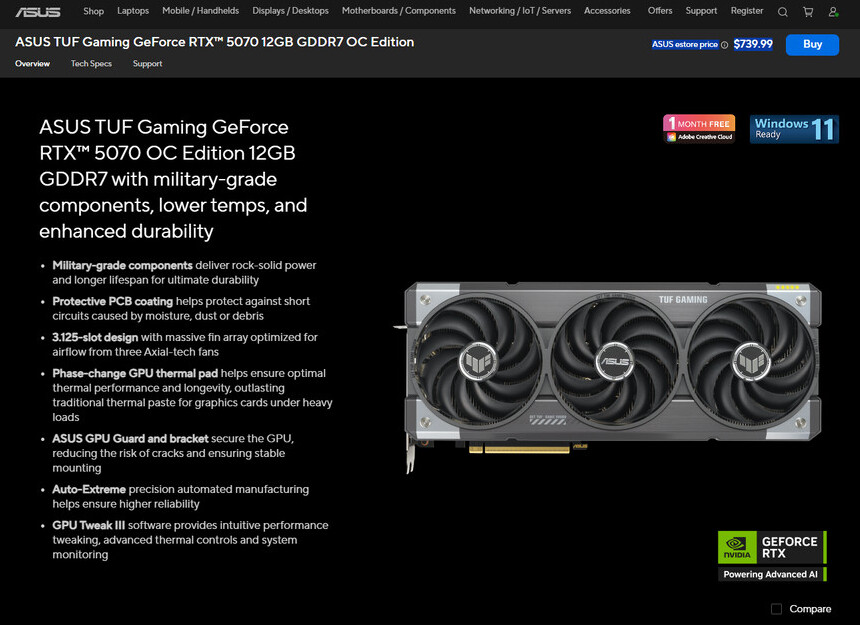860x625 pixels.
Task: Open the Accessories menu
Action: pos(607,11)
